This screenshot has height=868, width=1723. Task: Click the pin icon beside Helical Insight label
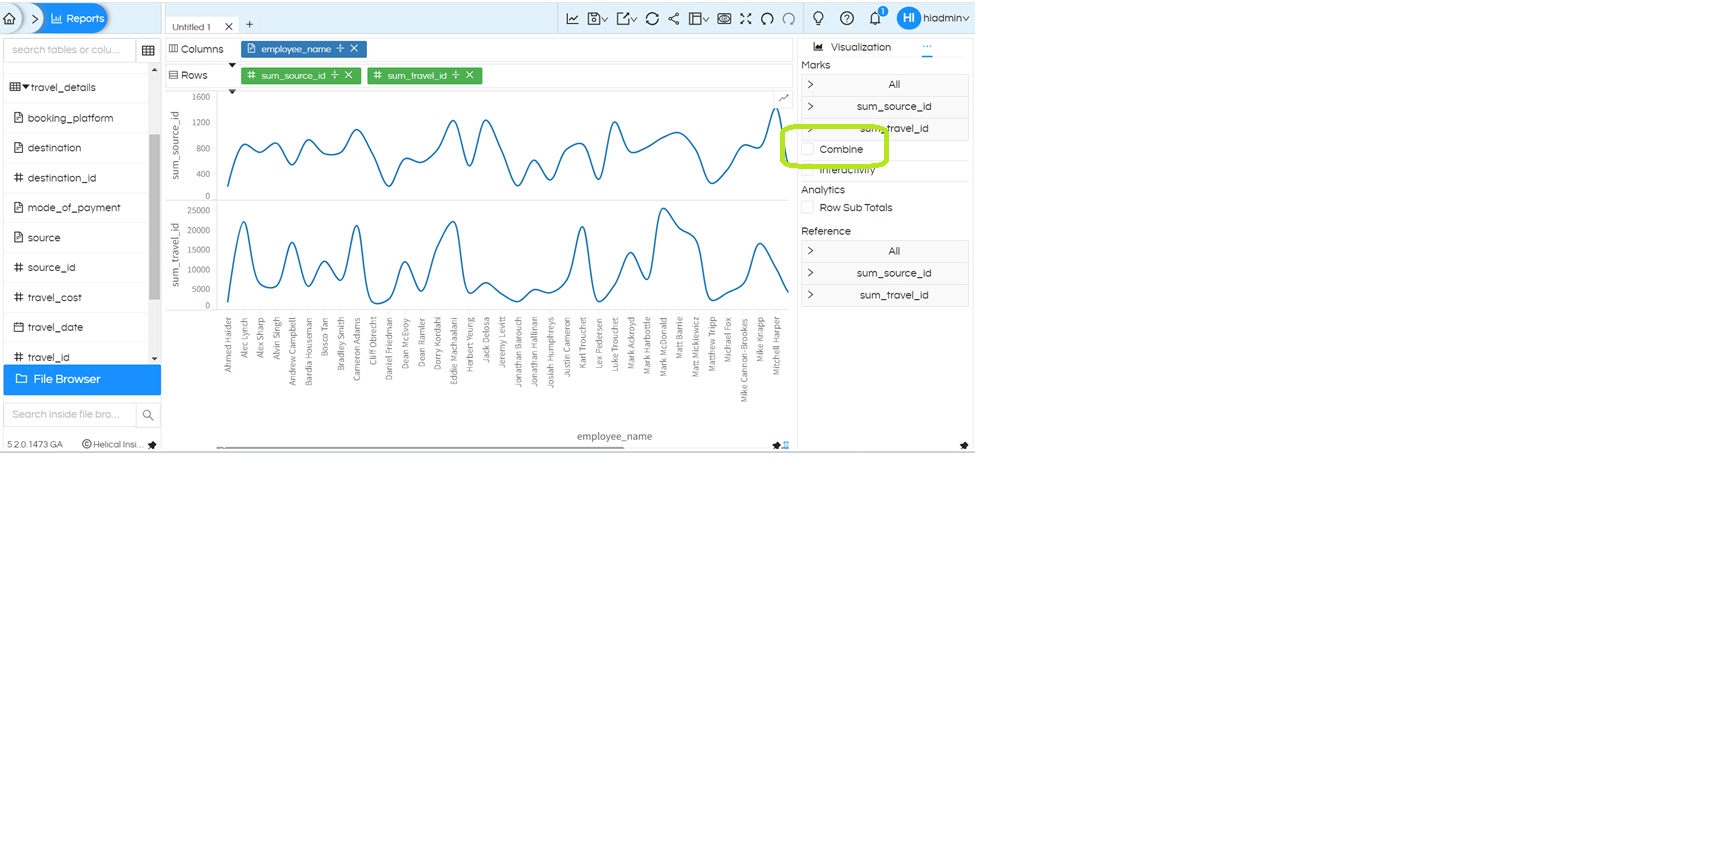pos(152,445)
